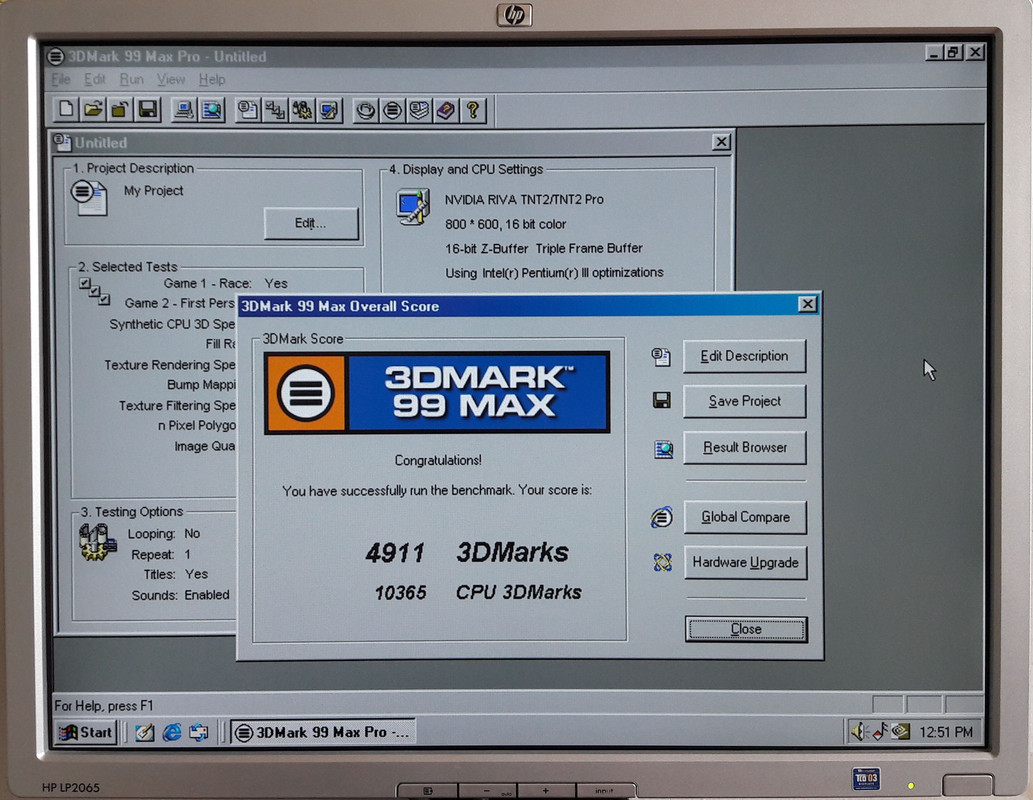1033x800 pixels.
Task: Click the music note tray icon
Action: point(879,731)
